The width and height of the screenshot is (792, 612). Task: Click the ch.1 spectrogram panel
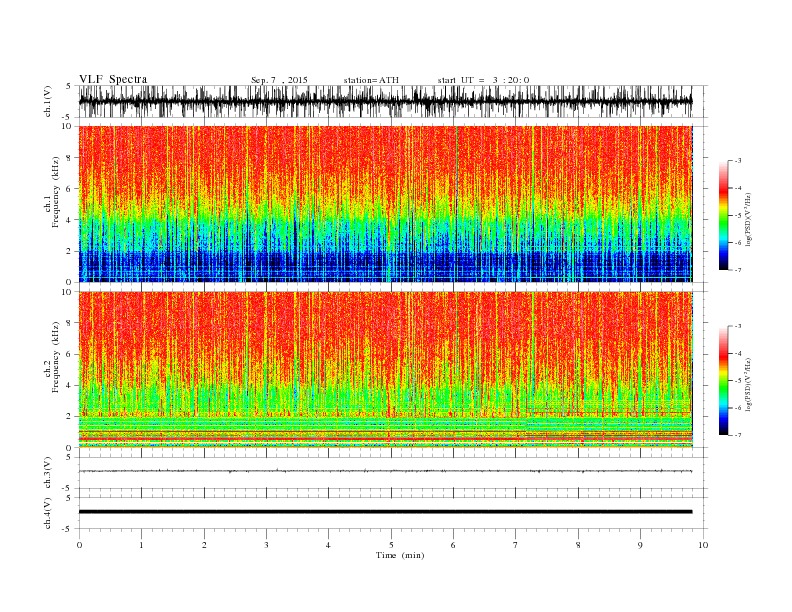[x=385, y=204]
